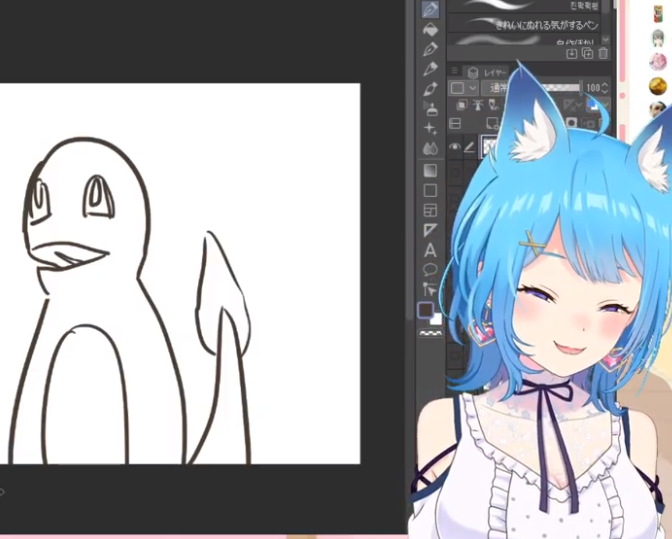This screenshot has width=672, height=539.
Task: Toggle clip to layer below
Action: pos(462,105)
